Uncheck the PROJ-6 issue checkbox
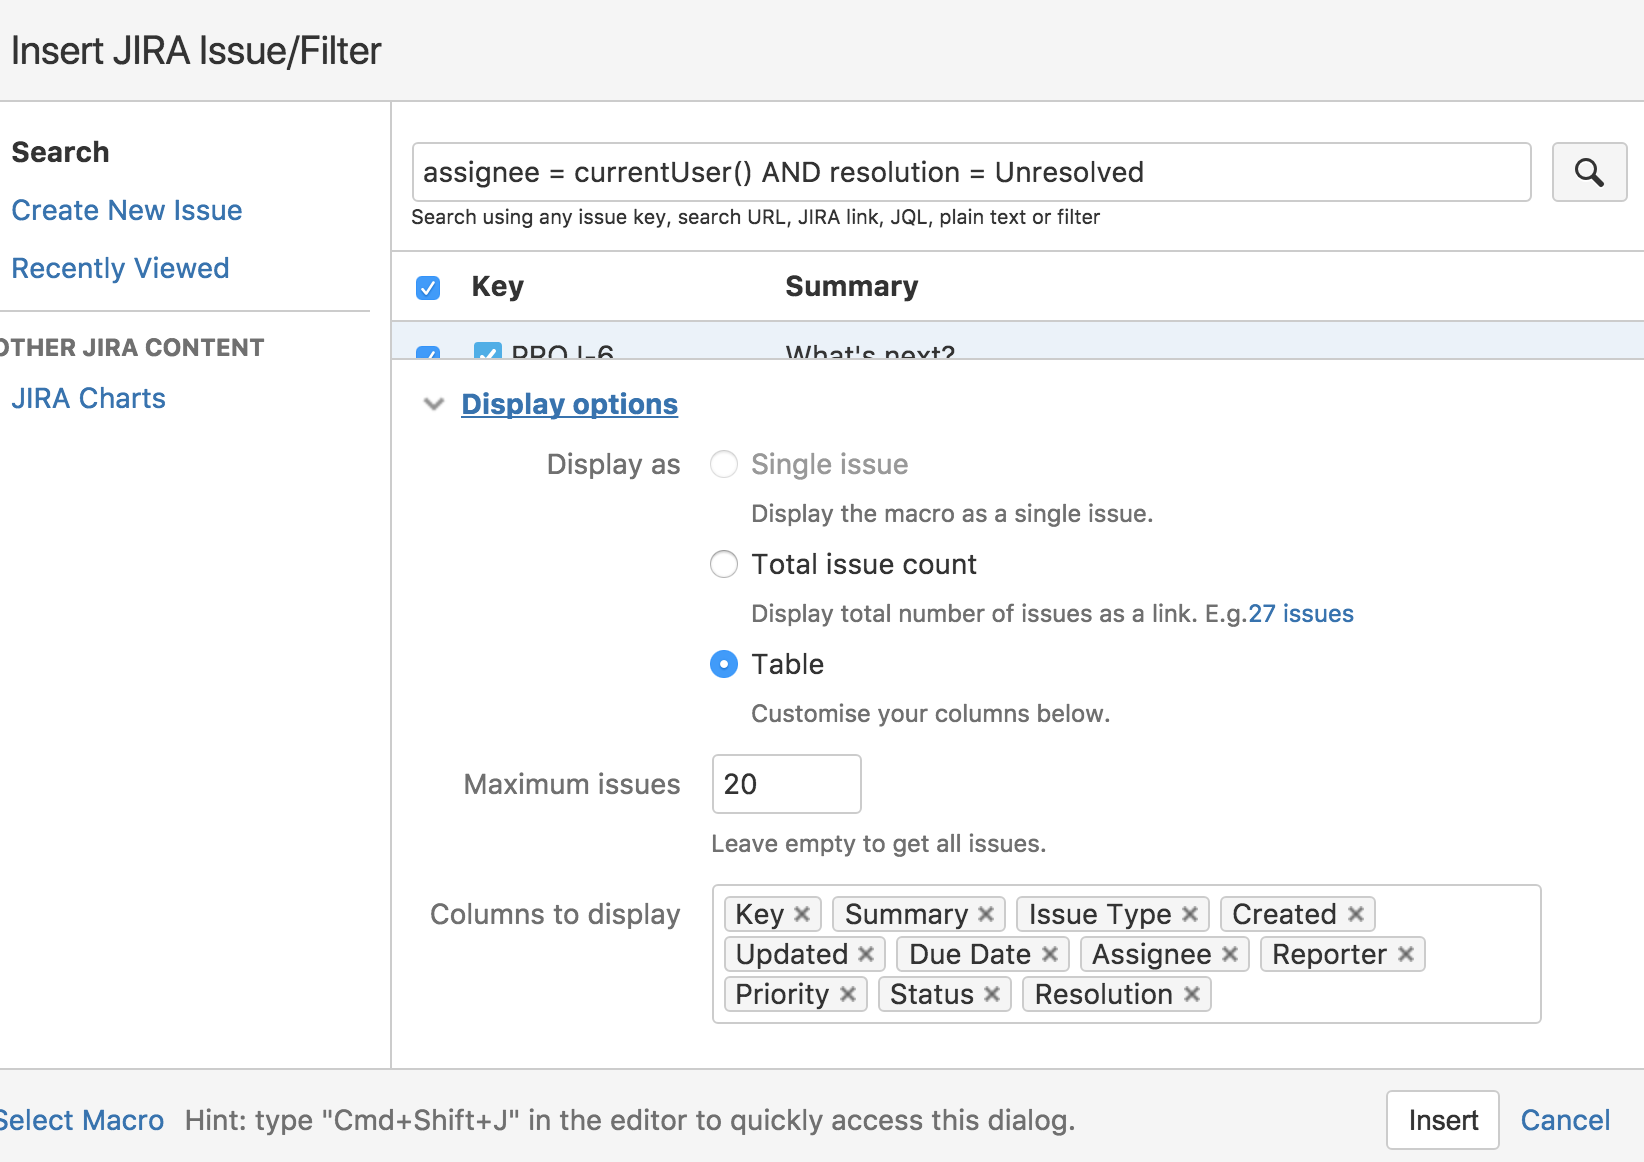The width and height of the screenshot is (1644, 1162). 488,353
